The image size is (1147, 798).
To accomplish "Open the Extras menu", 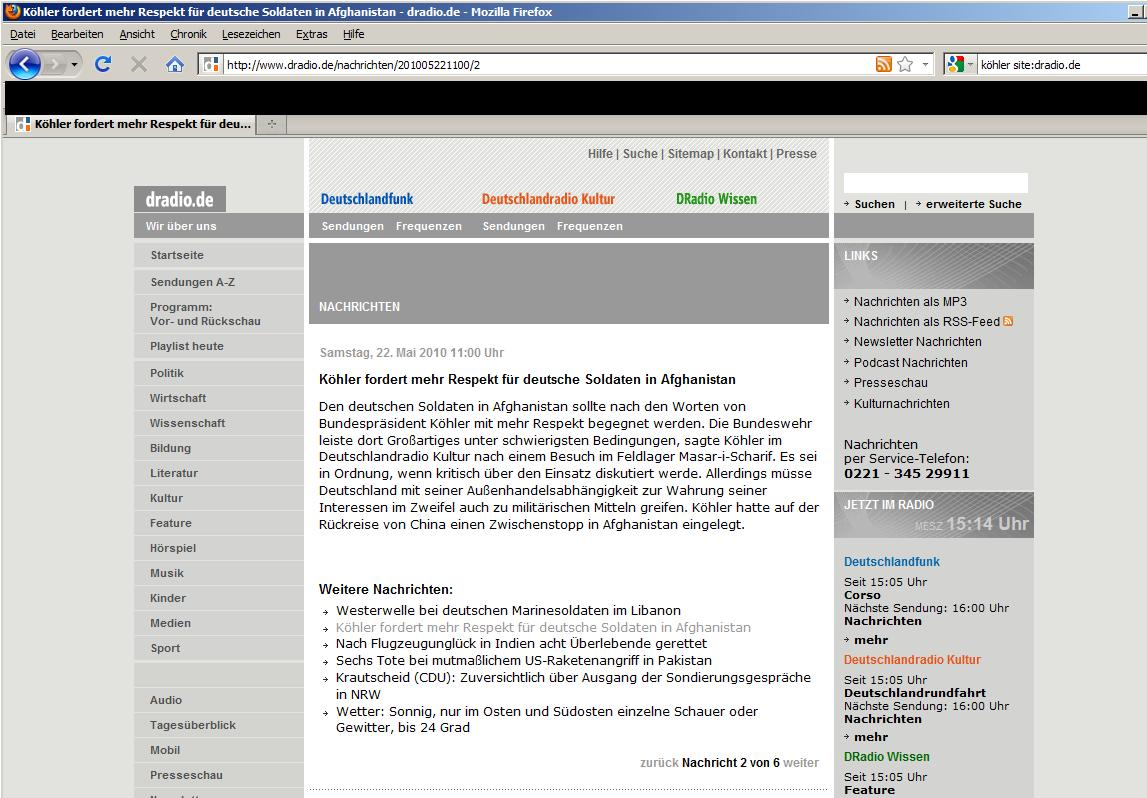I will point(312,34).
